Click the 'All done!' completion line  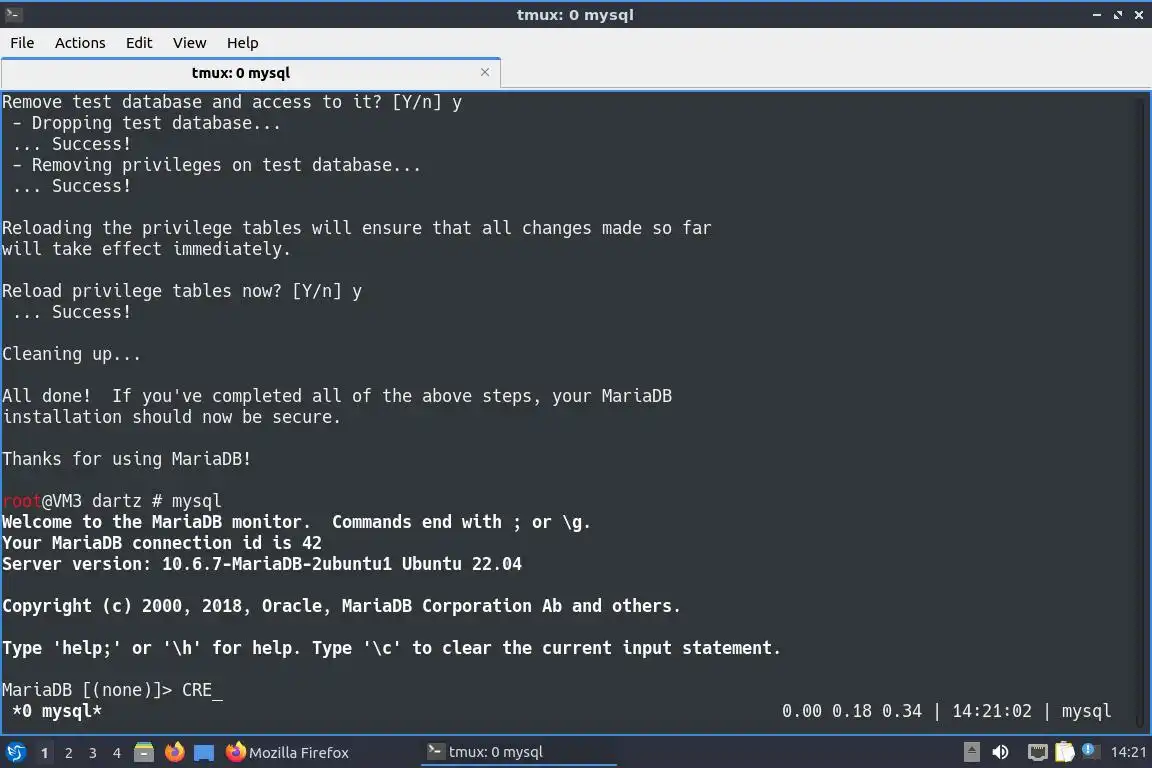pyautogui.click(x=336, y=396)
